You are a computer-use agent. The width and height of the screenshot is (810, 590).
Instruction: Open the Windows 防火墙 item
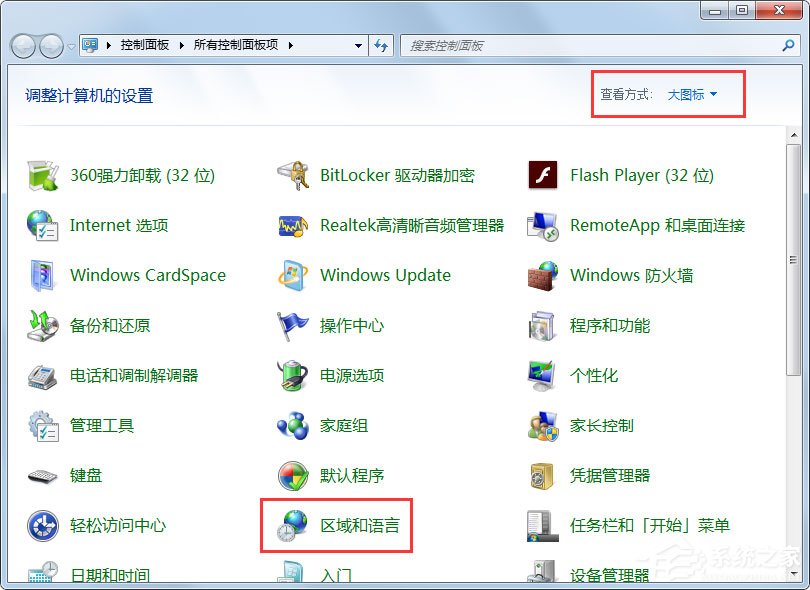tap(630, 275)
